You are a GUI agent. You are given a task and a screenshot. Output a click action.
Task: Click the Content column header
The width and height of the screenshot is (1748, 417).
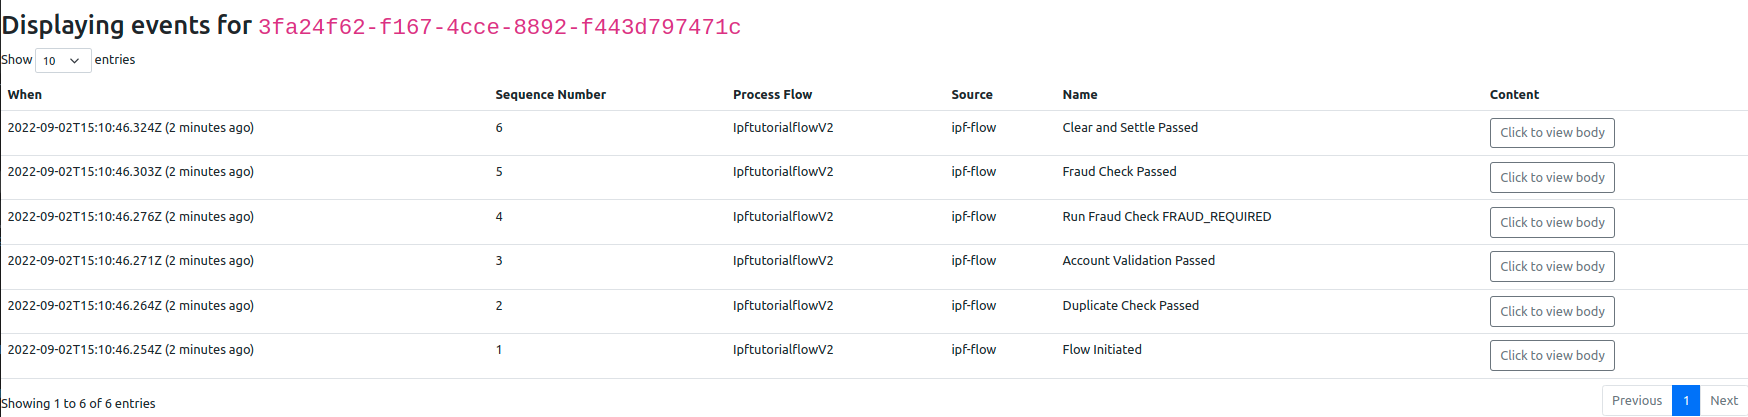pos(1514,95)
